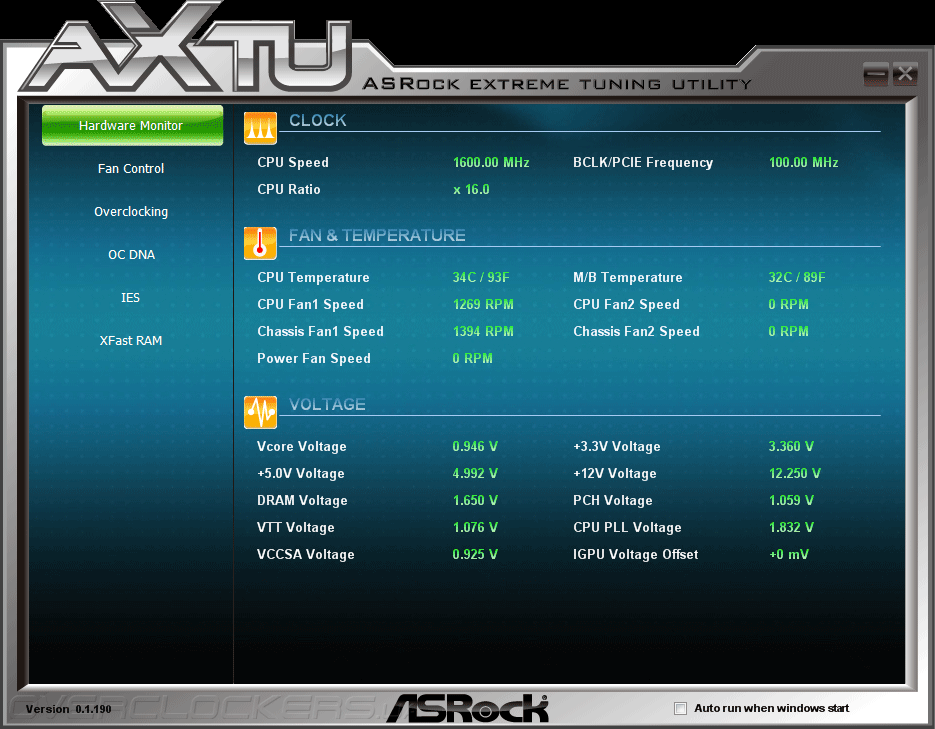935x729 pixels.
Task: Go to IES page
Action: [x=131, y=297]
